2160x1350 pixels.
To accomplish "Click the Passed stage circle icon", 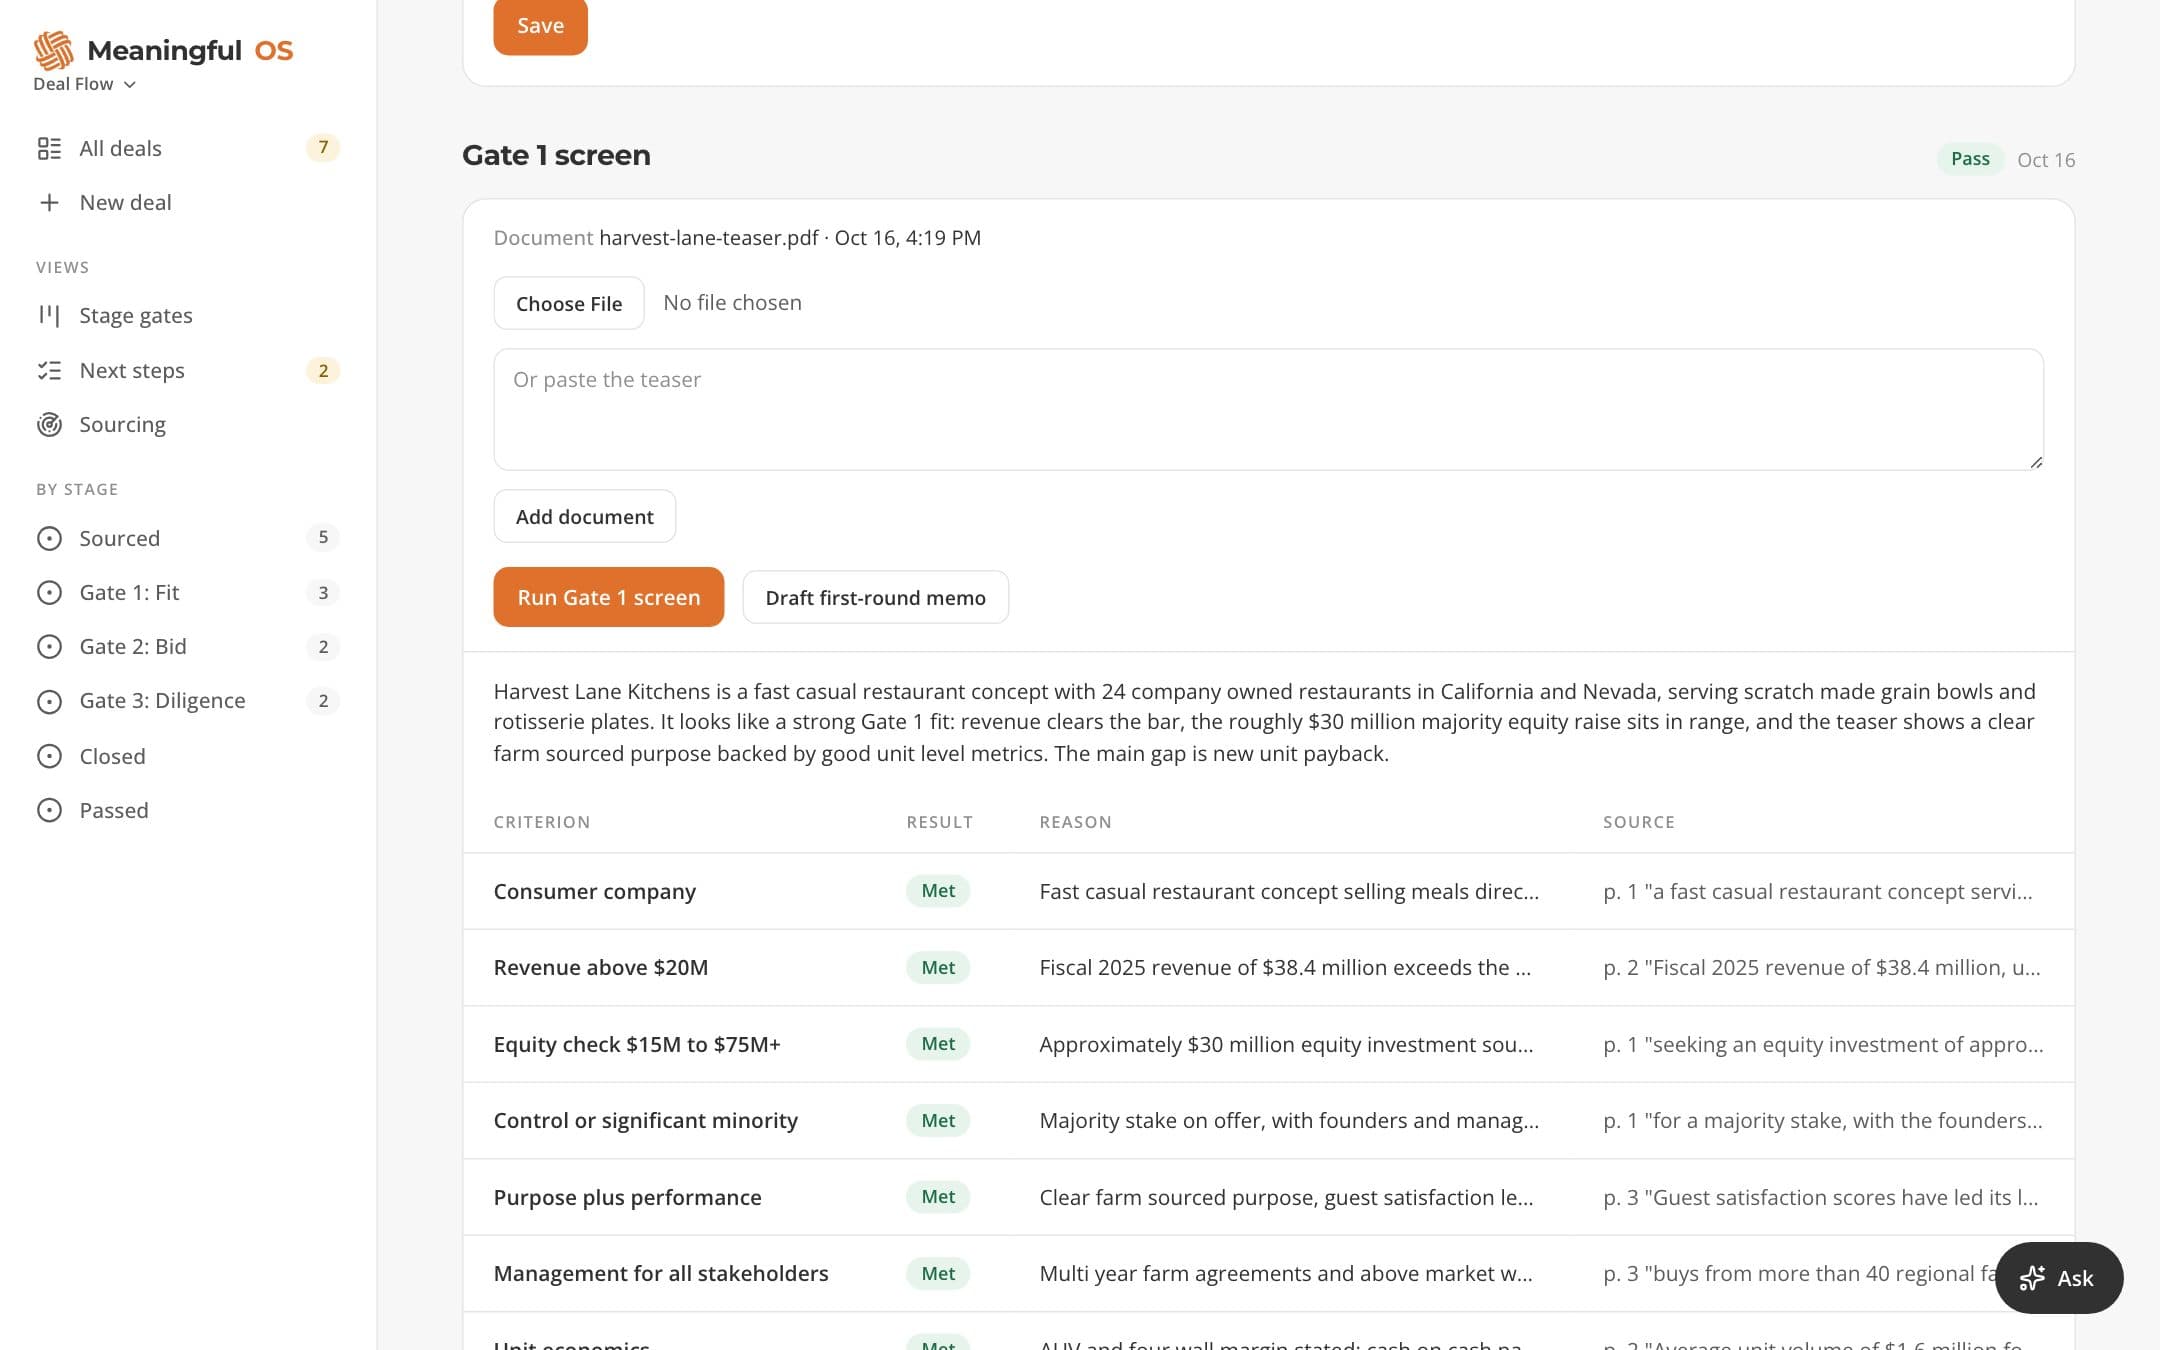I will coord(49,810).
